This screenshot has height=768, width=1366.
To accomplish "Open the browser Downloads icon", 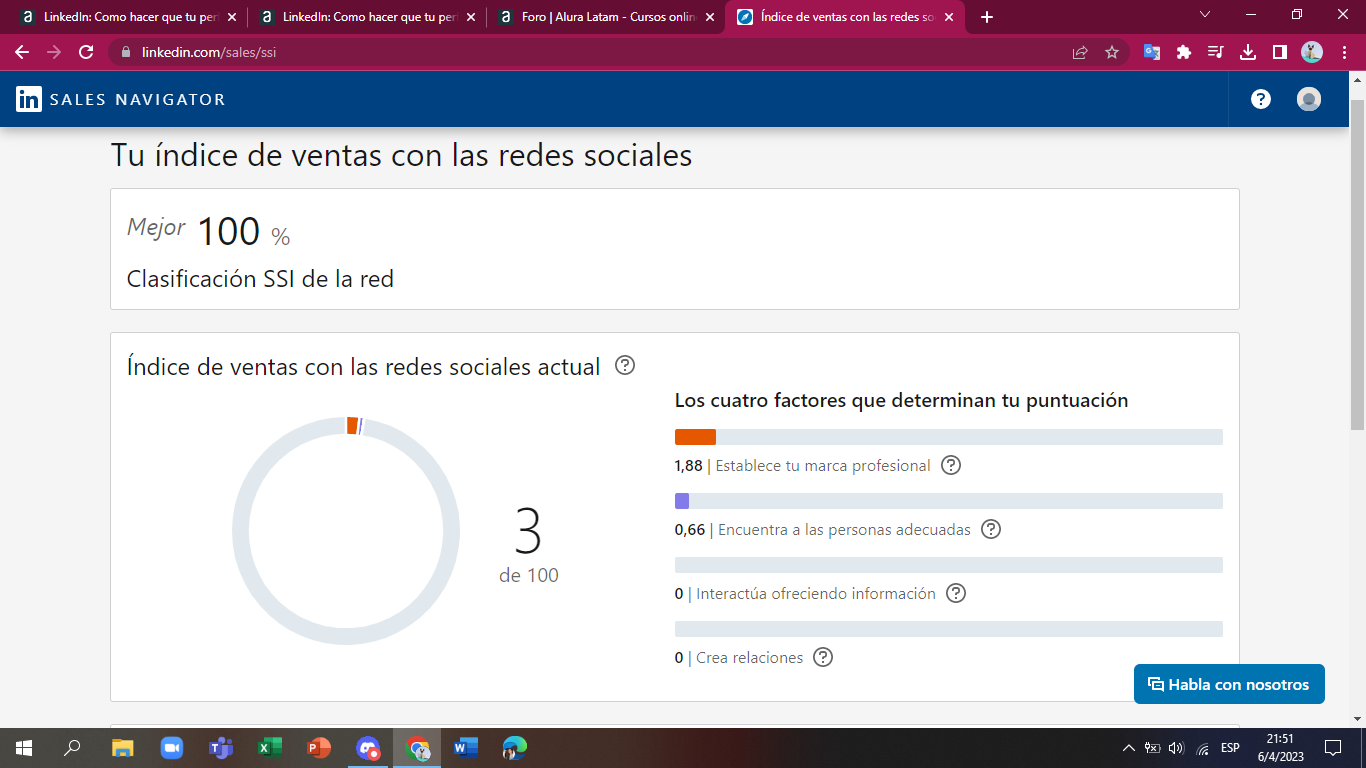I will point(1248,52).
